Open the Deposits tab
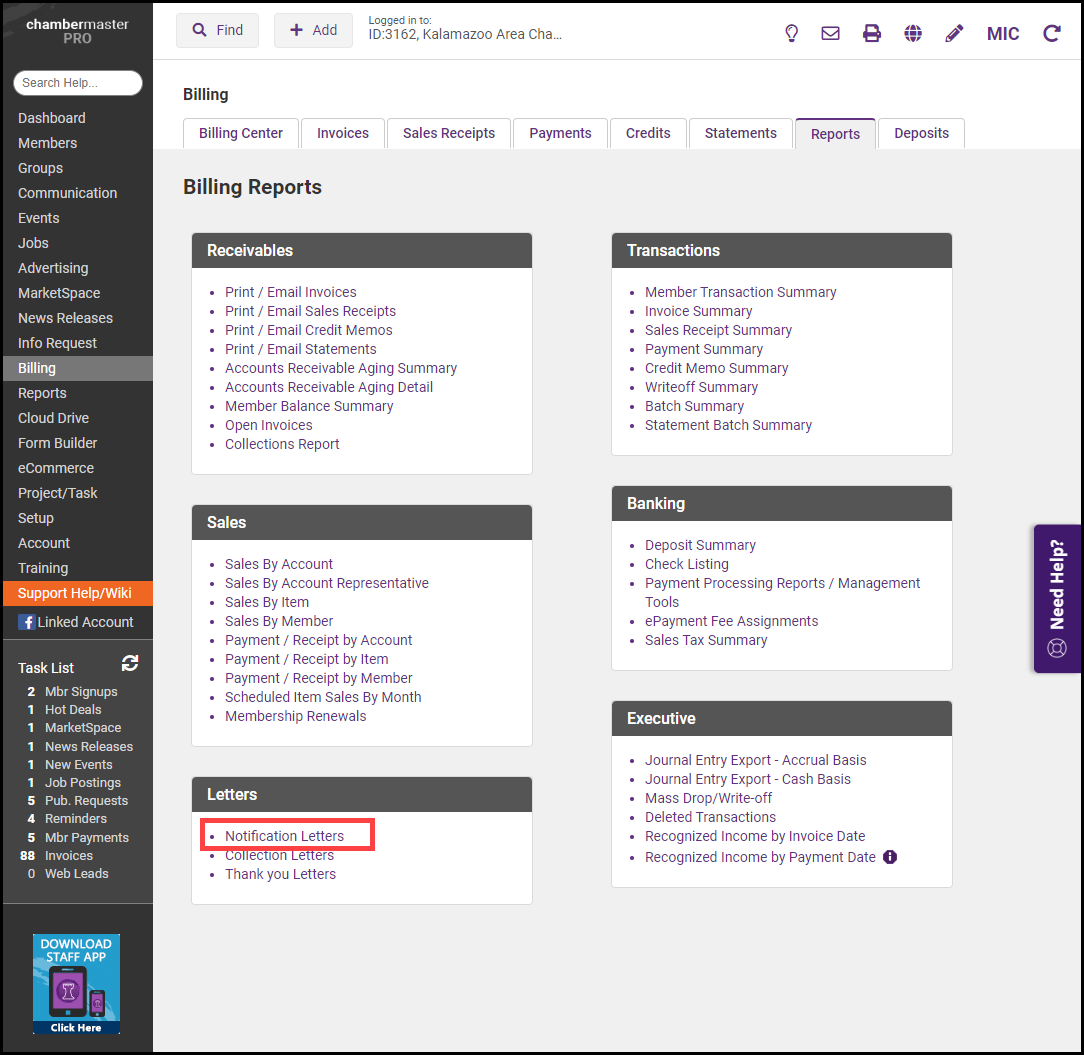Image resolution: width=1084 pixels, height=1055 pixels. (x=921, y=133)
